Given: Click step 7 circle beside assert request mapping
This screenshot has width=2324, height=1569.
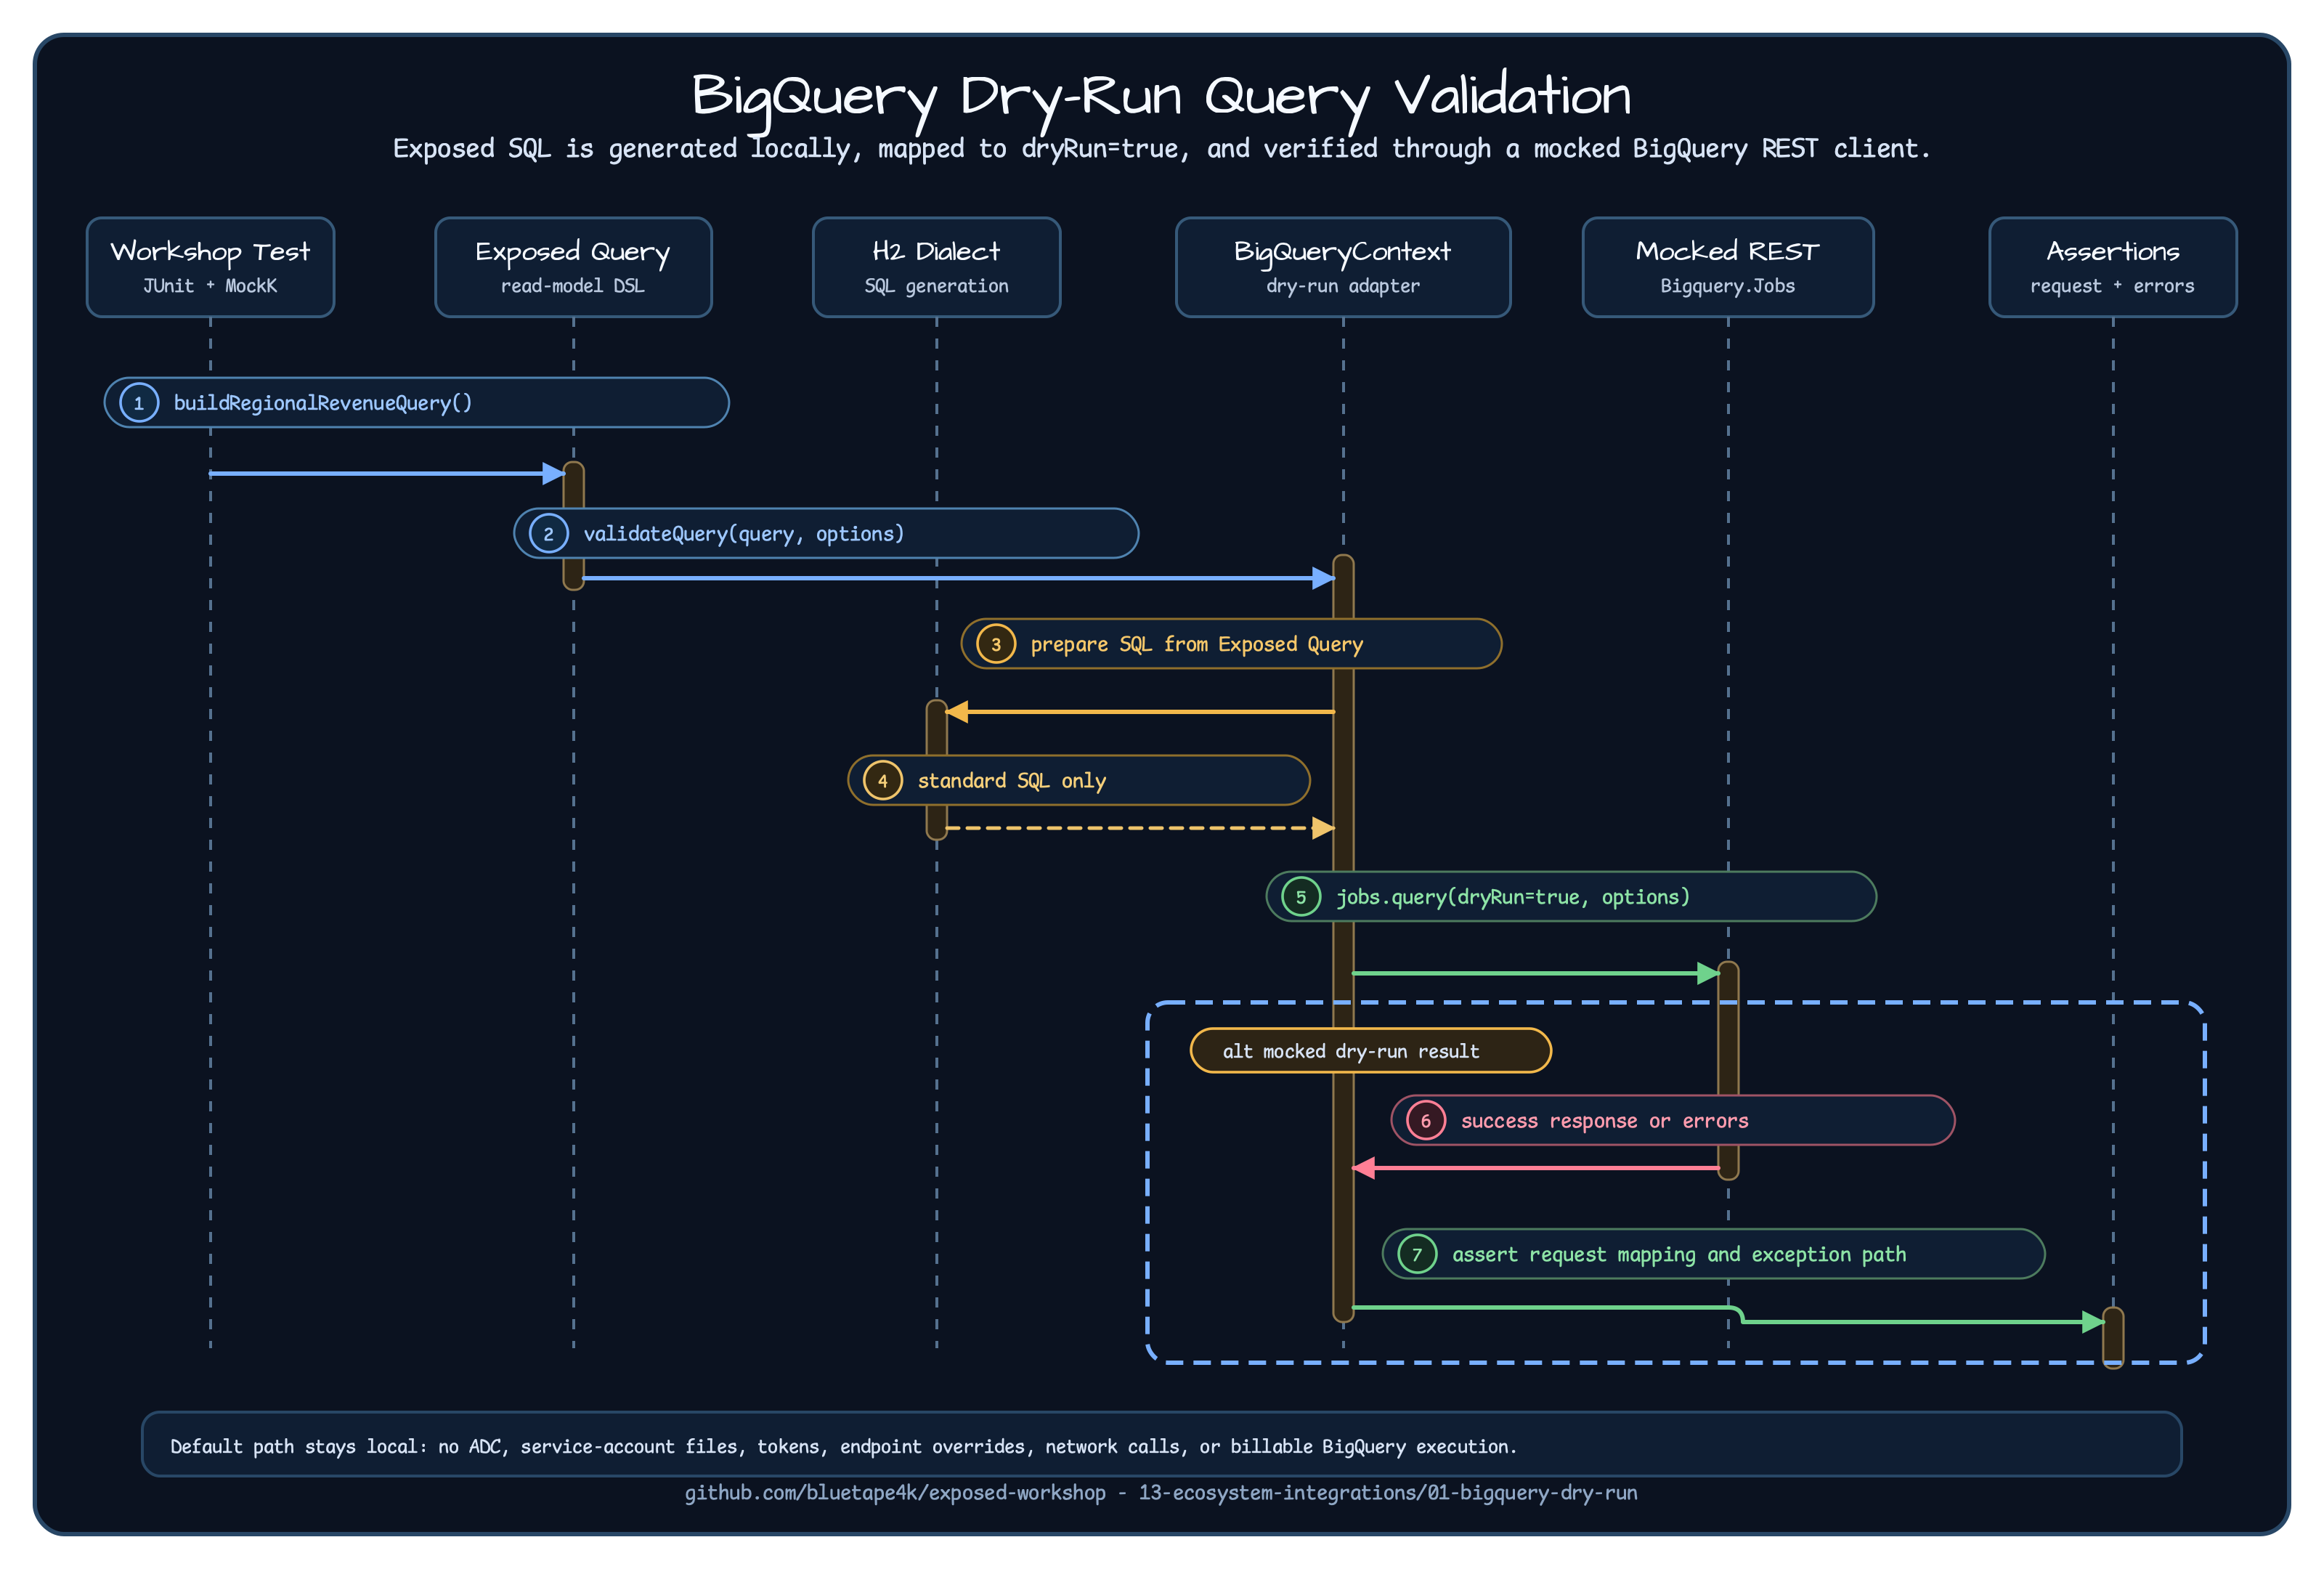Looking at the screenshot, I should click(x=1416, y=1254).
